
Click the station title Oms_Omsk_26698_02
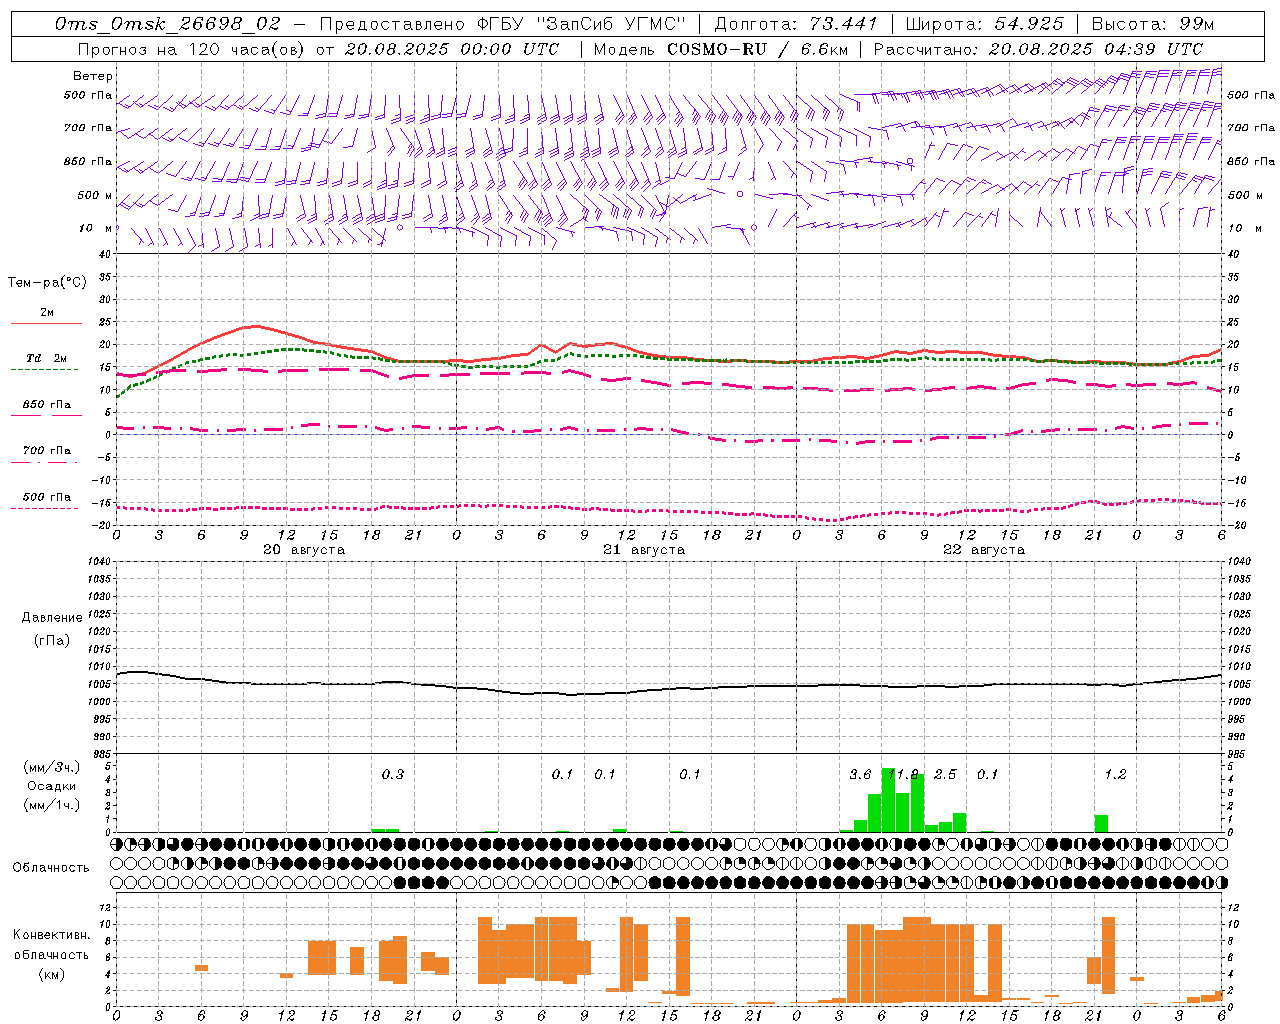click(168, 24)
